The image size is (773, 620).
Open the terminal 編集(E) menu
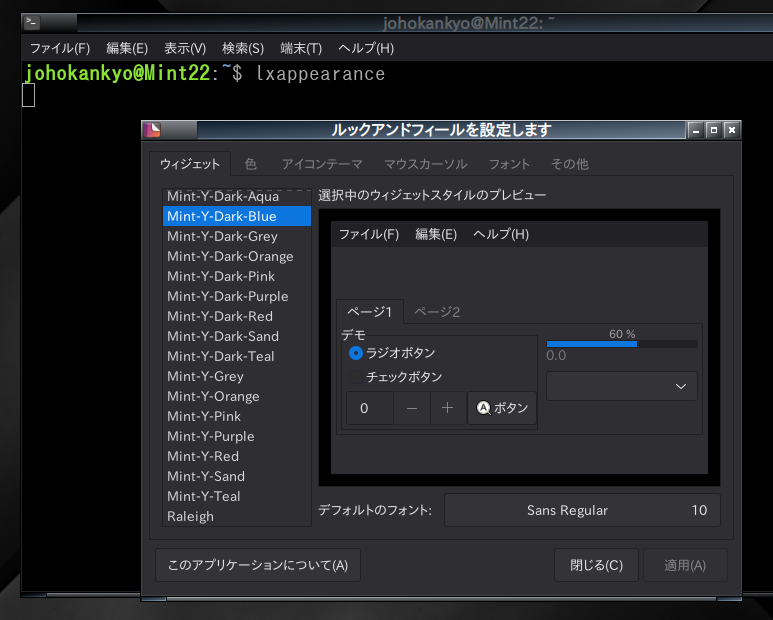pyautogui.click(x=127, y=48)
